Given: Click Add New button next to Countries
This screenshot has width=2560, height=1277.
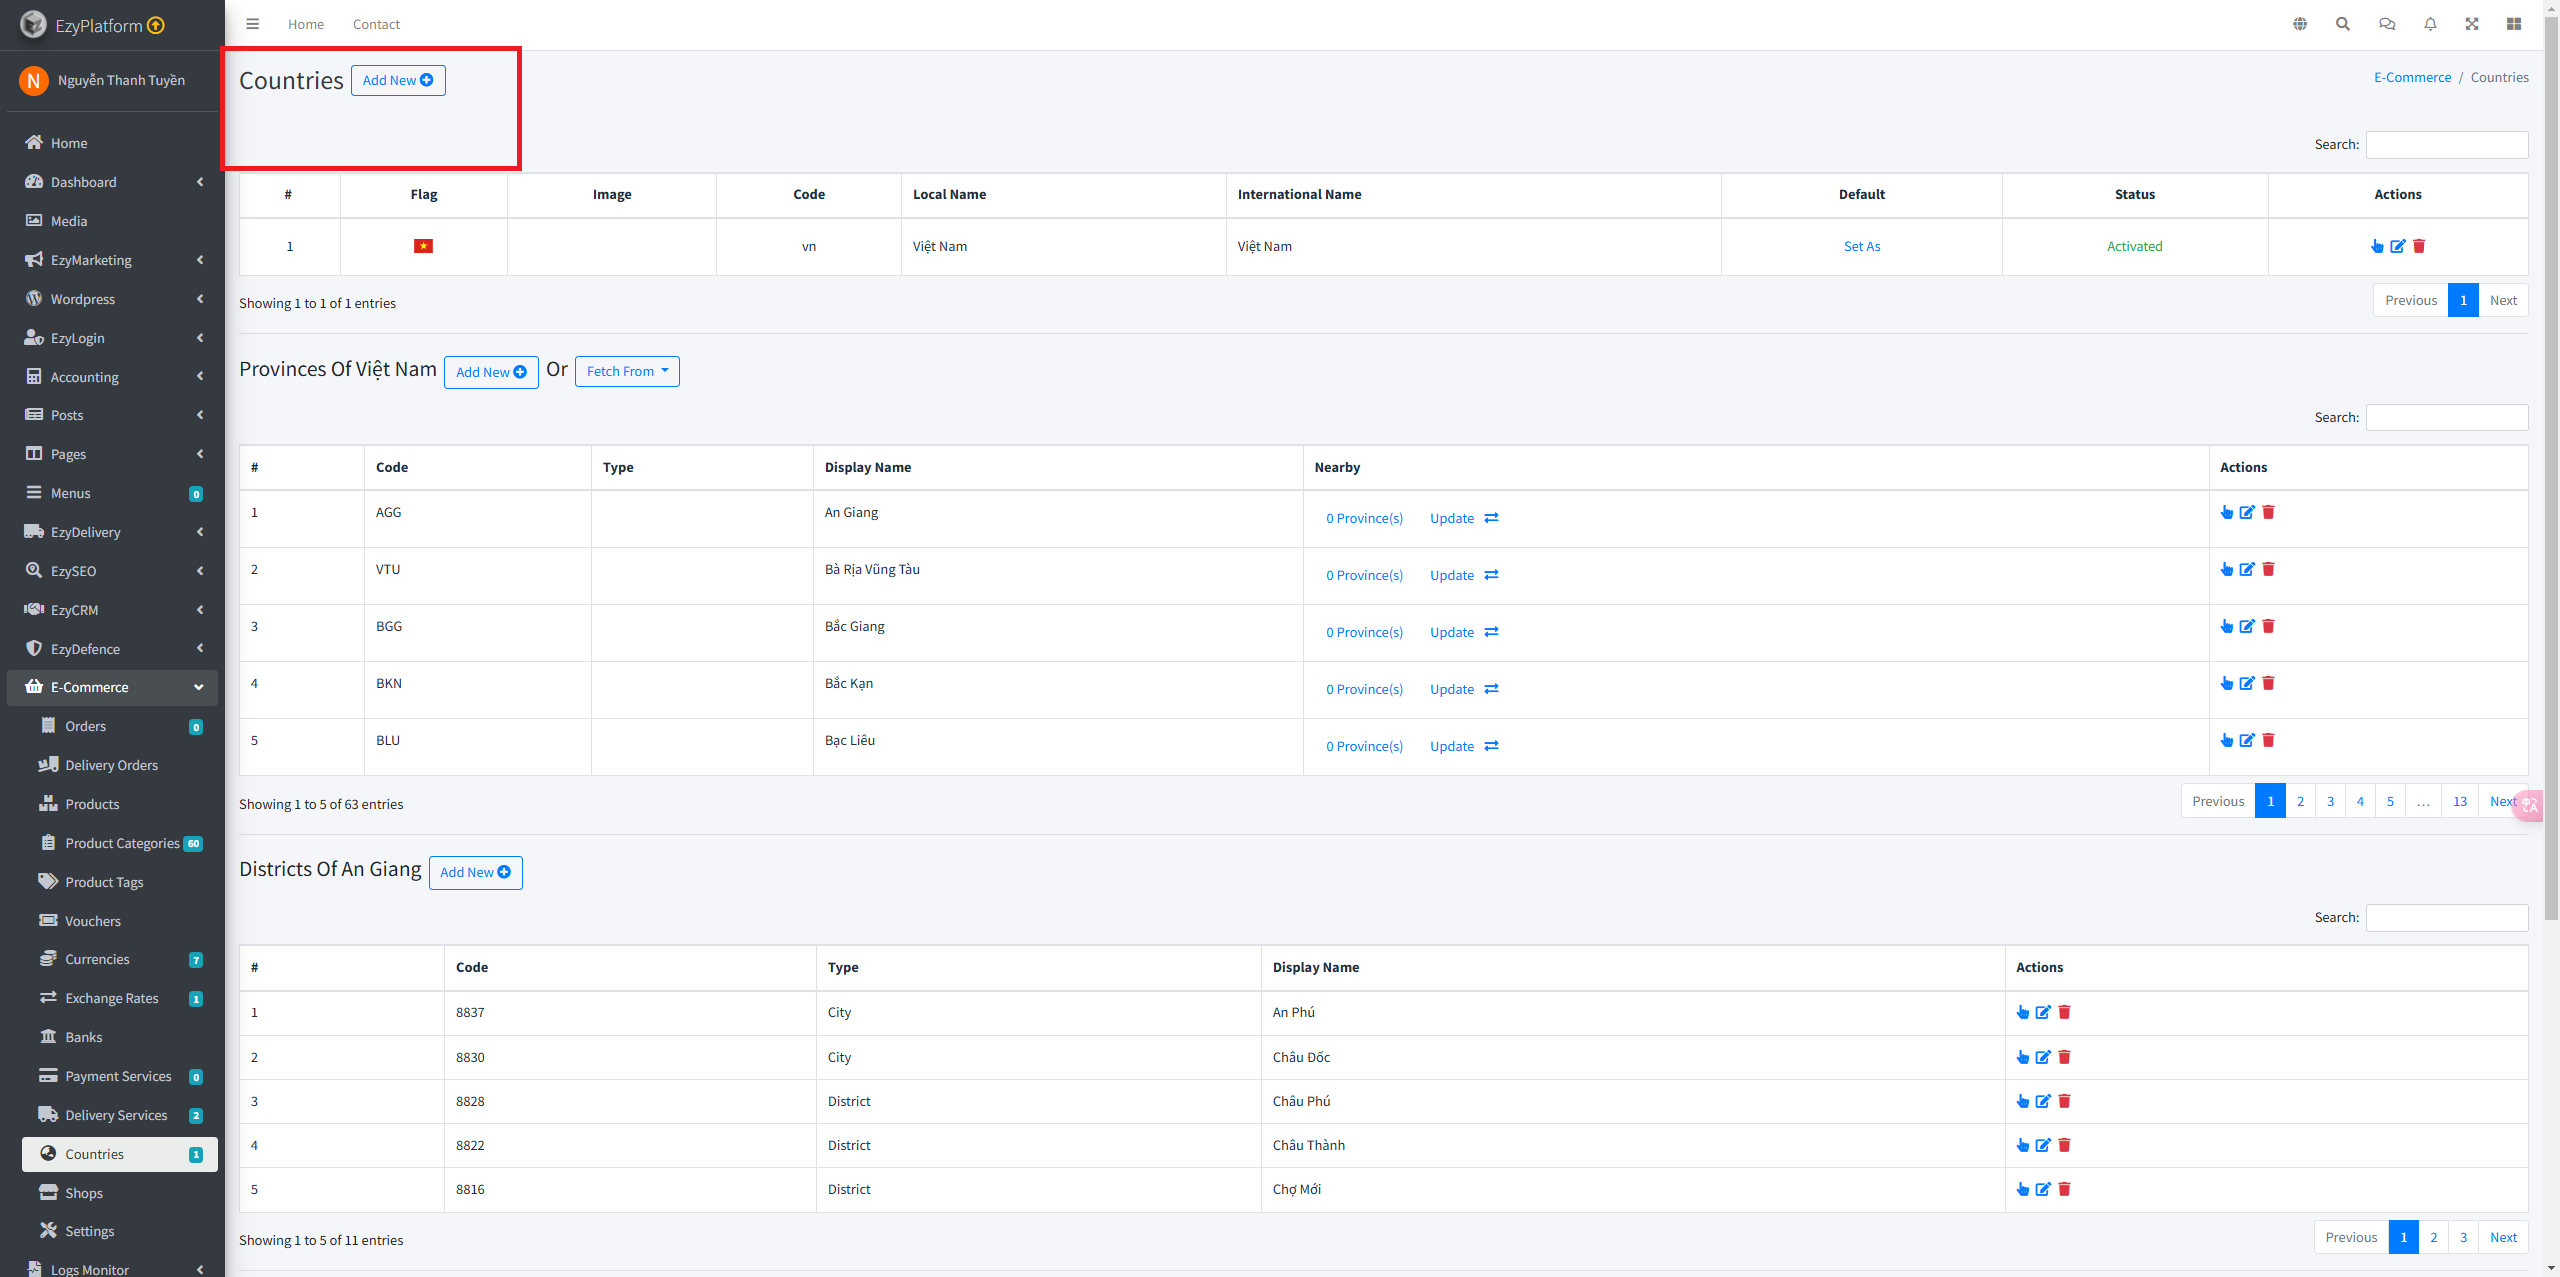Looking at the screenshot, I should pyautogui.click(x=398, y=80).
